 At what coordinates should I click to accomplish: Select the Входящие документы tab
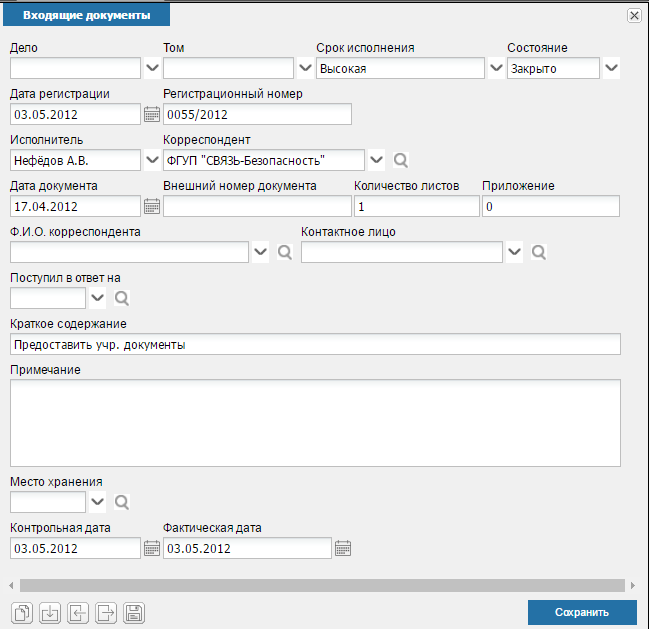tap(87, 15)
